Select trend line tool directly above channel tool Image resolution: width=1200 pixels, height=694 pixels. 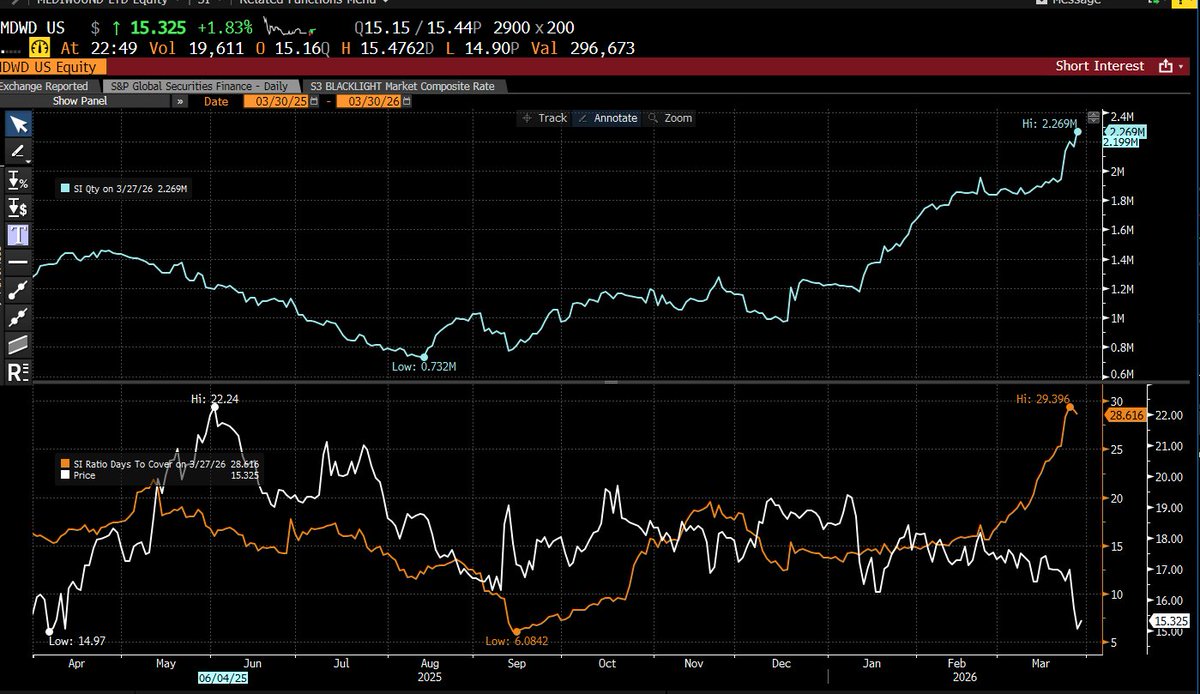pos(18,317)
